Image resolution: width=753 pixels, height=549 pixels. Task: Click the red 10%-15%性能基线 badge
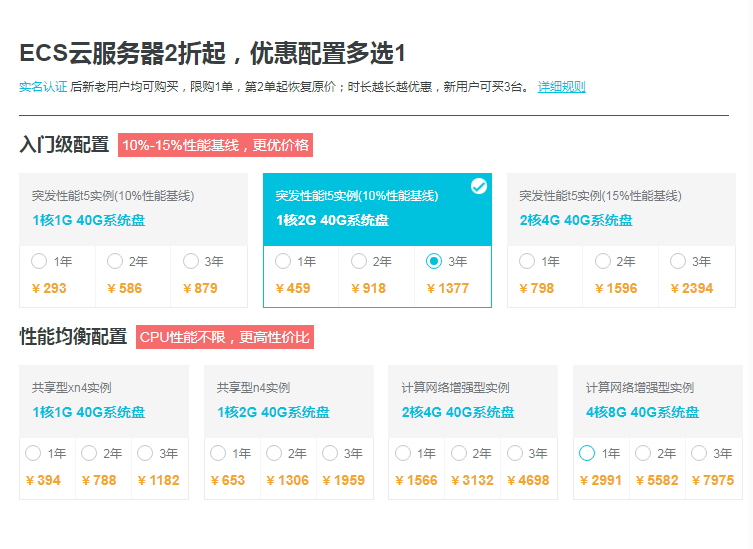coord(215,145)
